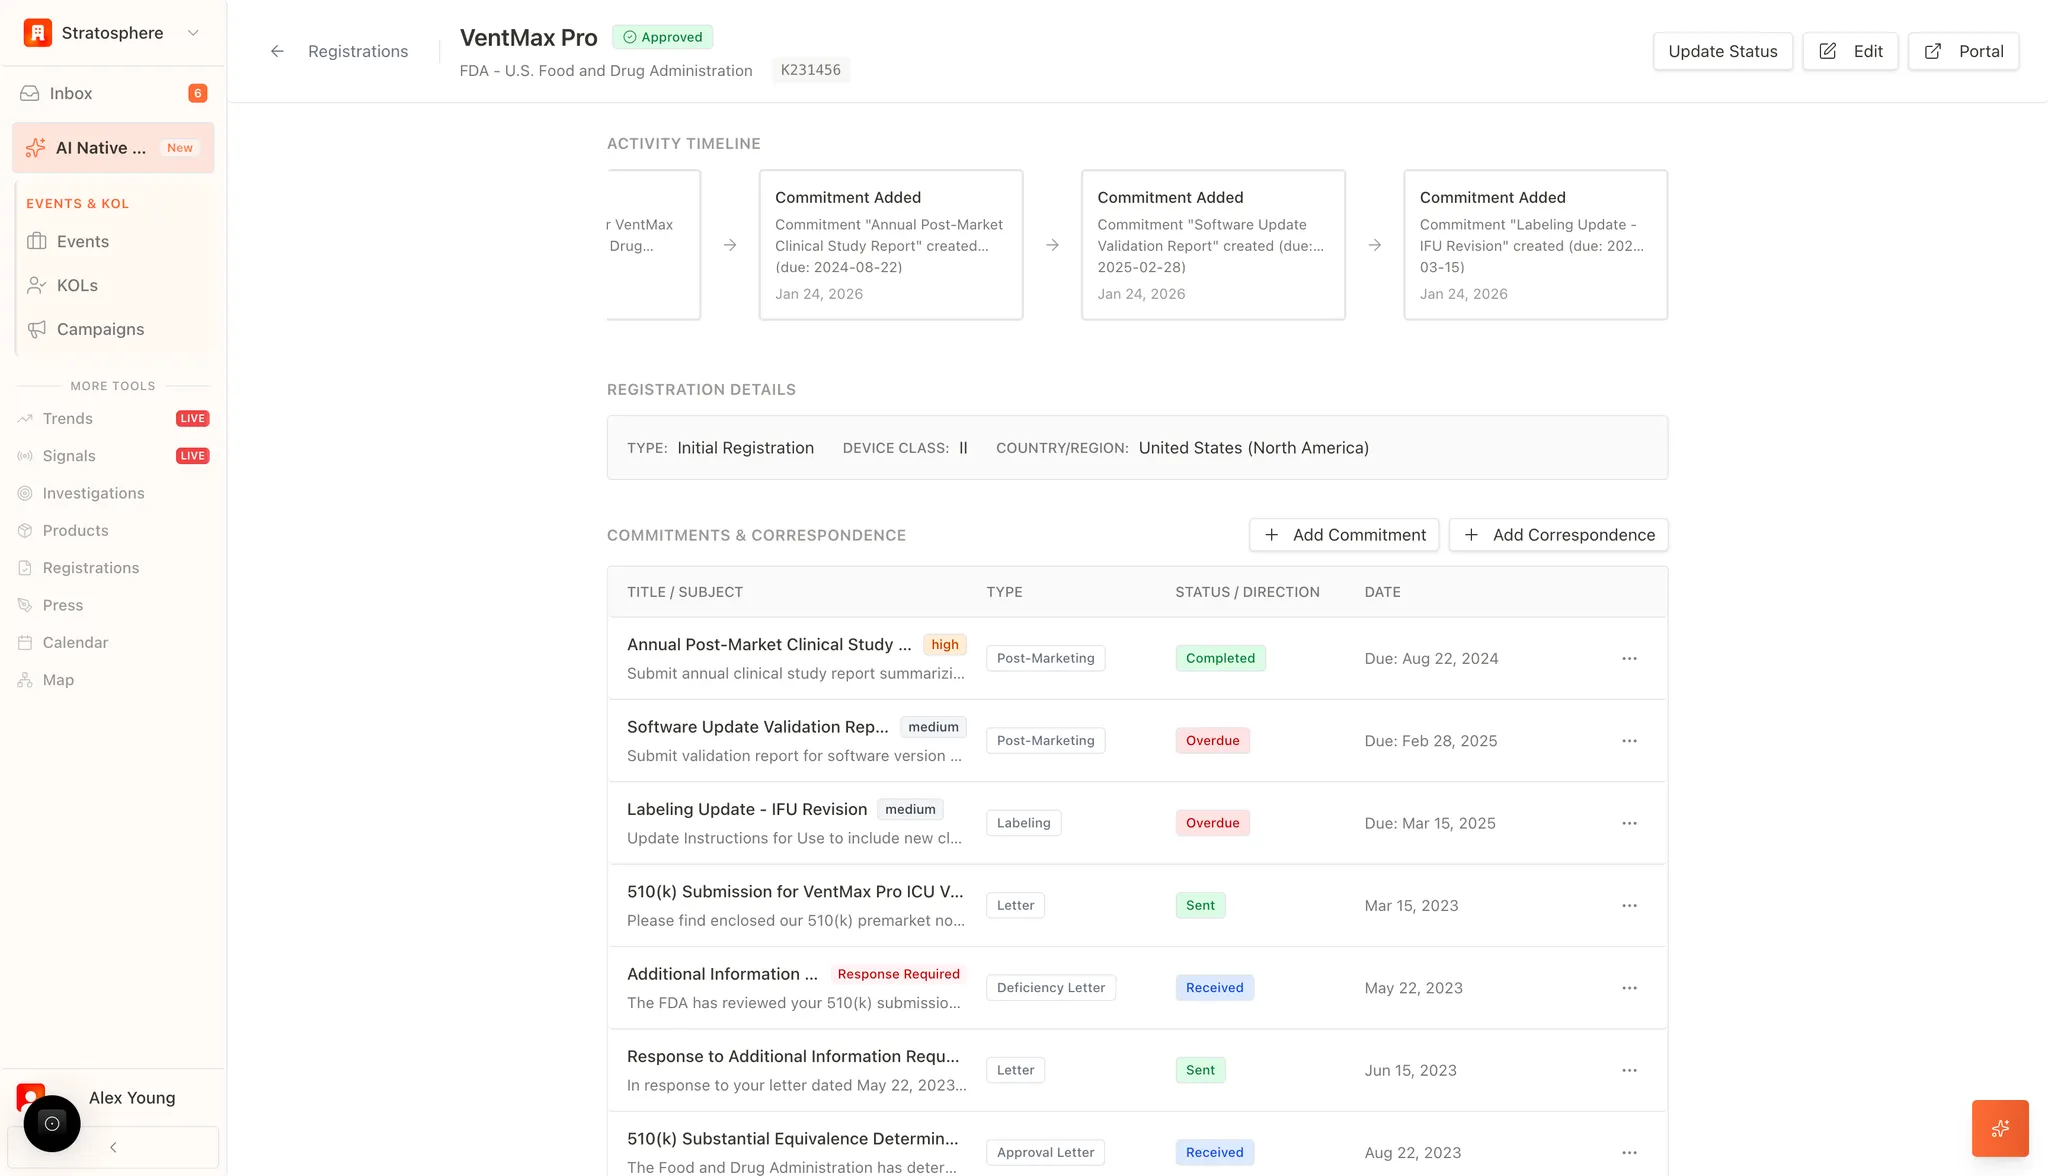Image resolution: width=2048 pixels, height=1176 pixels.
Task: Collapse the sidebar with the bottom chevron
Action: coord(113,1147)
